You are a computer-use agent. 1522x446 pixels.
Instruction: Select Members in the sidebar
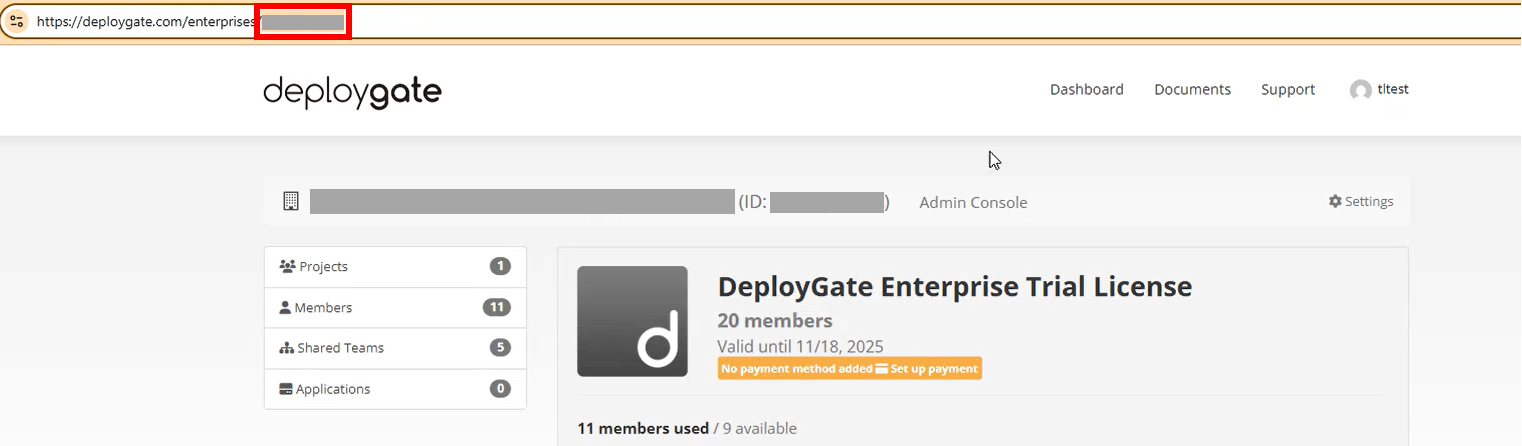395,308
